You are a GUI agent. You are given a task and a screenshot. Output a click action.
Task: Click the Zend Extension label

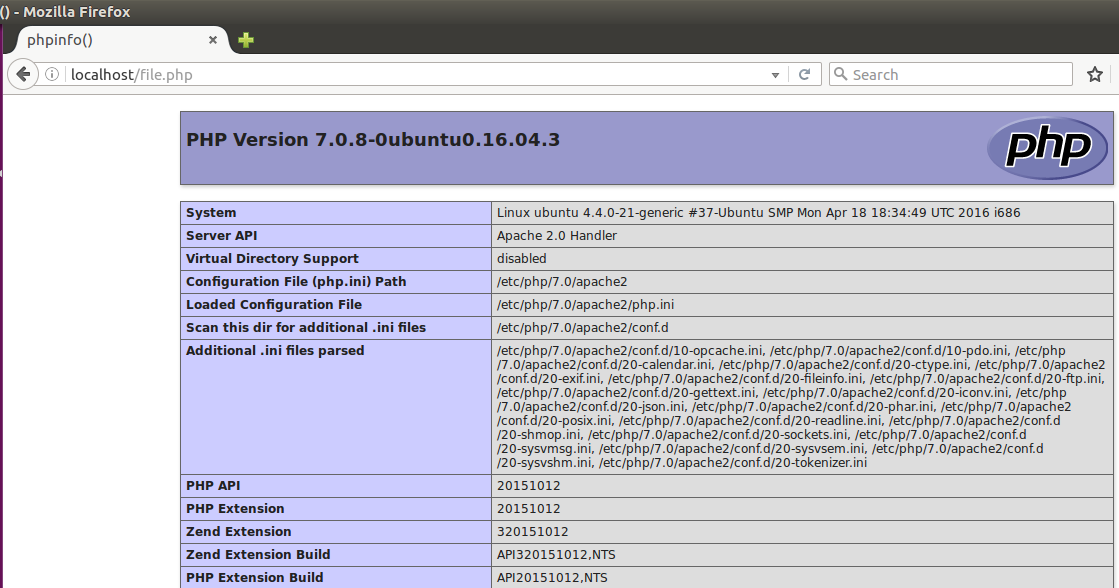click(238, 531)
